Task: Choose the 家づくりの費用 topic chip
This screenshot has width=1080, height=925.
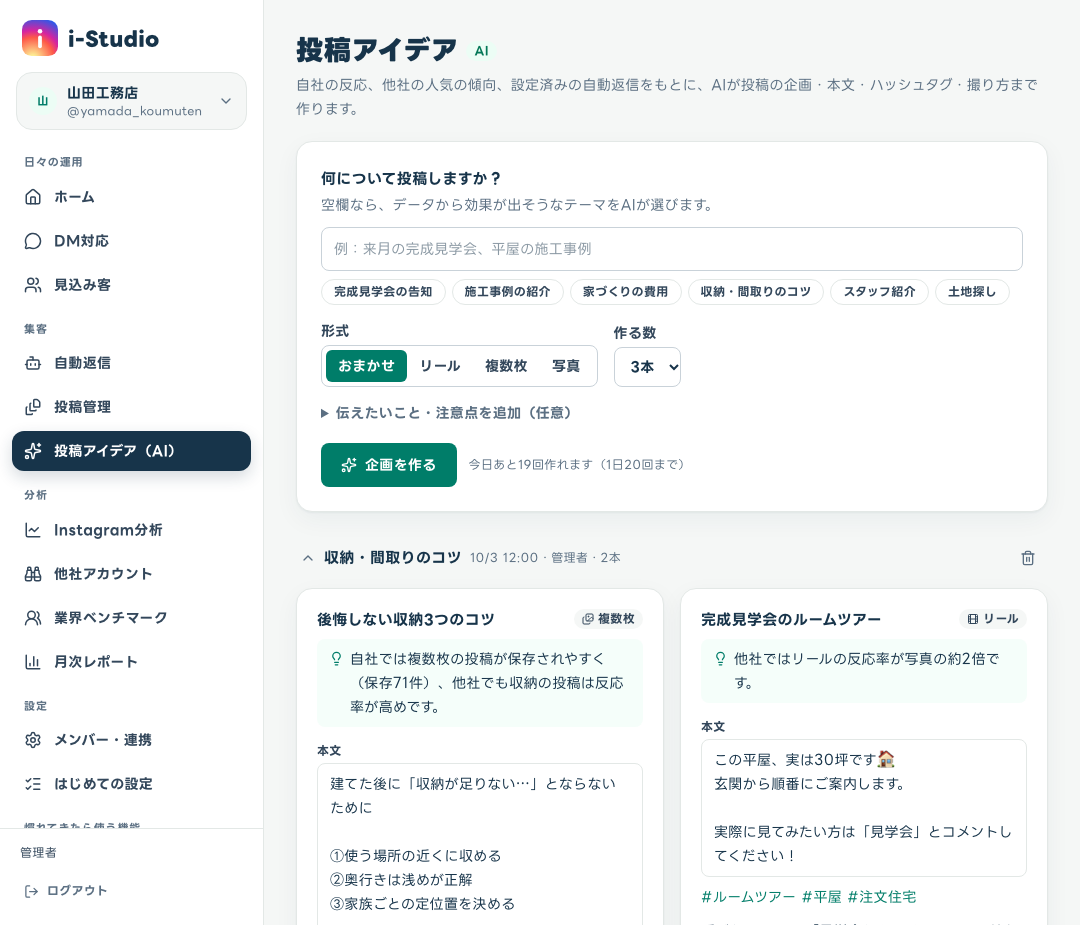Action: (625, 292)
